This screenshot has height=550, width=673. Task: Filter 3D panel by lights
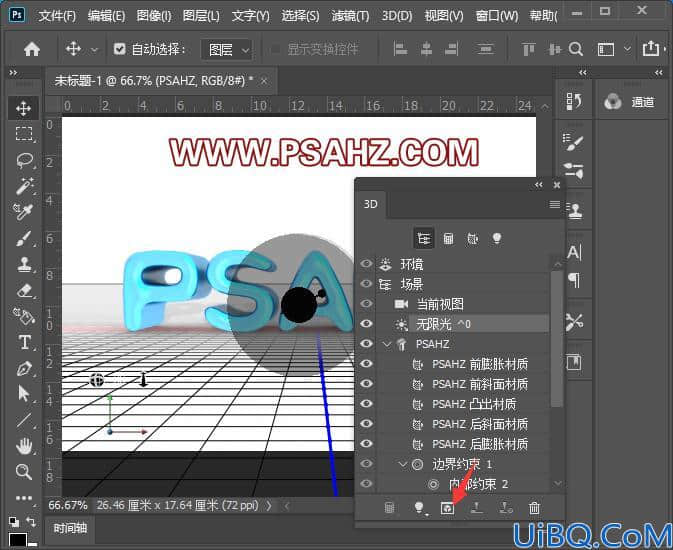click(497, 238)
